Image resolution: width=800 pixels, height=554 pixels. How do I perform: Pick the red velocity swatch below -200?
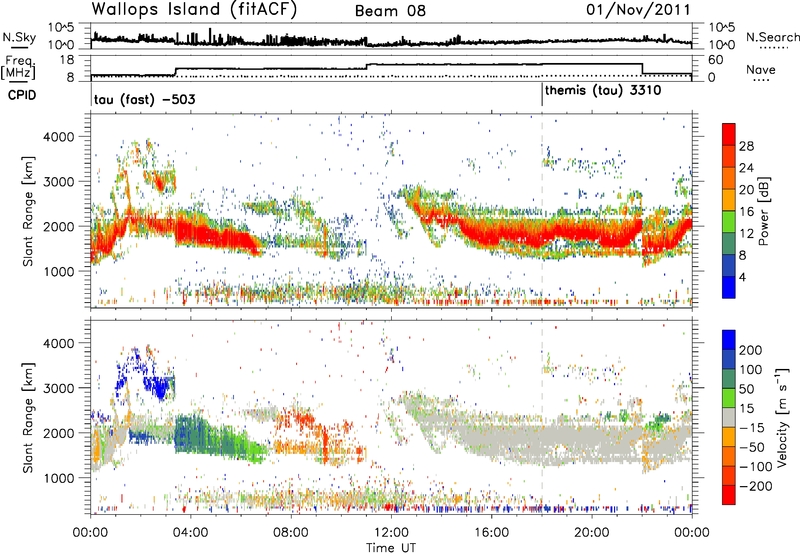[x=729, y=495]
